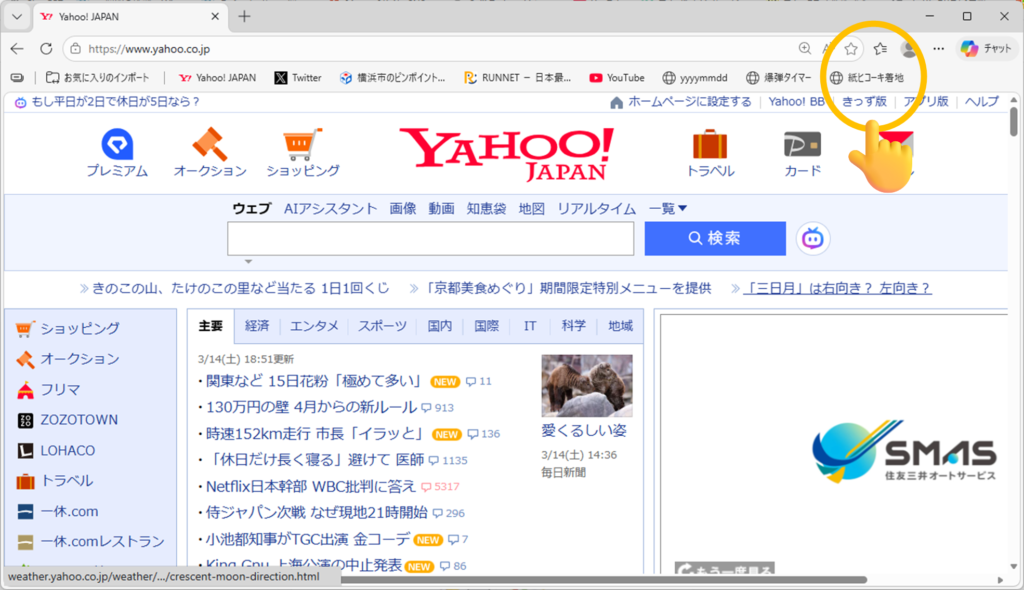
Task: Expand the 一覧 search category dropdown
Action: tap(668, 208)
